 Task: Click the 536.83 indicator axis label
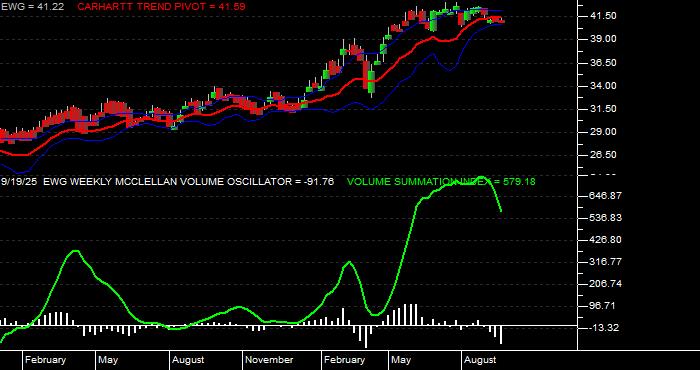[x=606, y=218]
